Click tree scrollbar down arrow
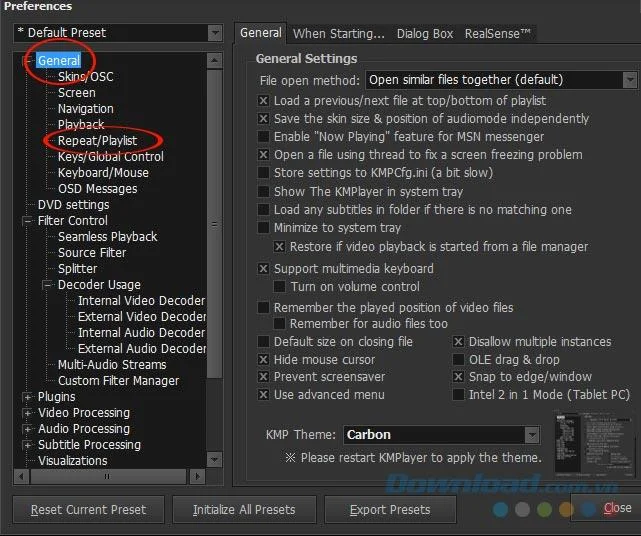This screenshot has height=536, width=641. coord(214,460)
